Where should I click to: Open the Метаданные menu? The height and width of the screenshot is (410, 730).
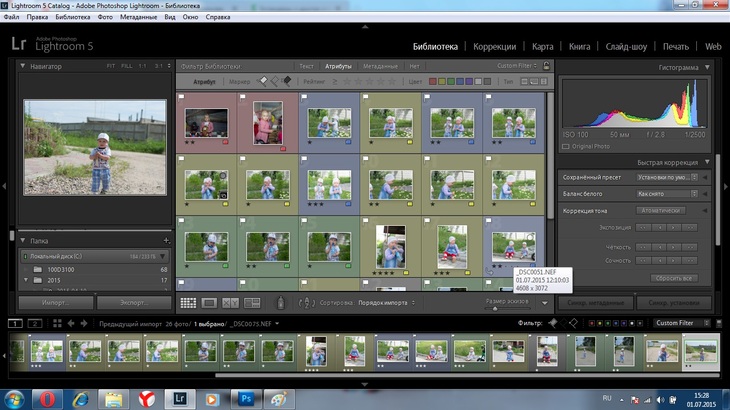coord(138,17)
